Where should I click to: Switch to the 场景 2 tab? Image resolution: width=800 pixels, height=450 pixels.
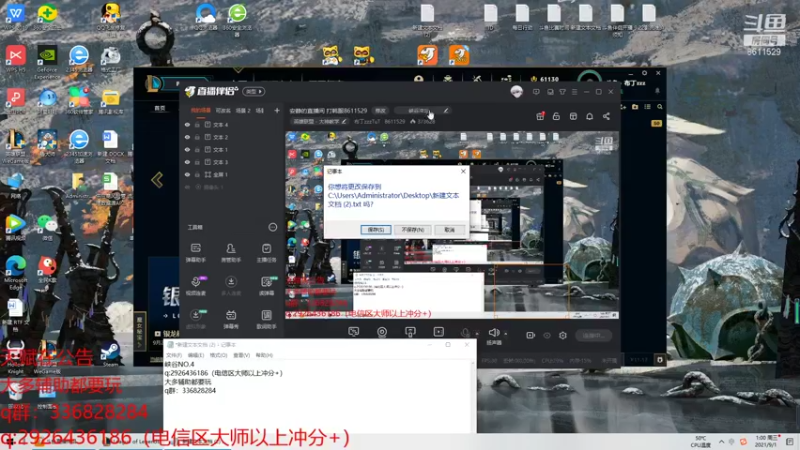tap(243, 110)
